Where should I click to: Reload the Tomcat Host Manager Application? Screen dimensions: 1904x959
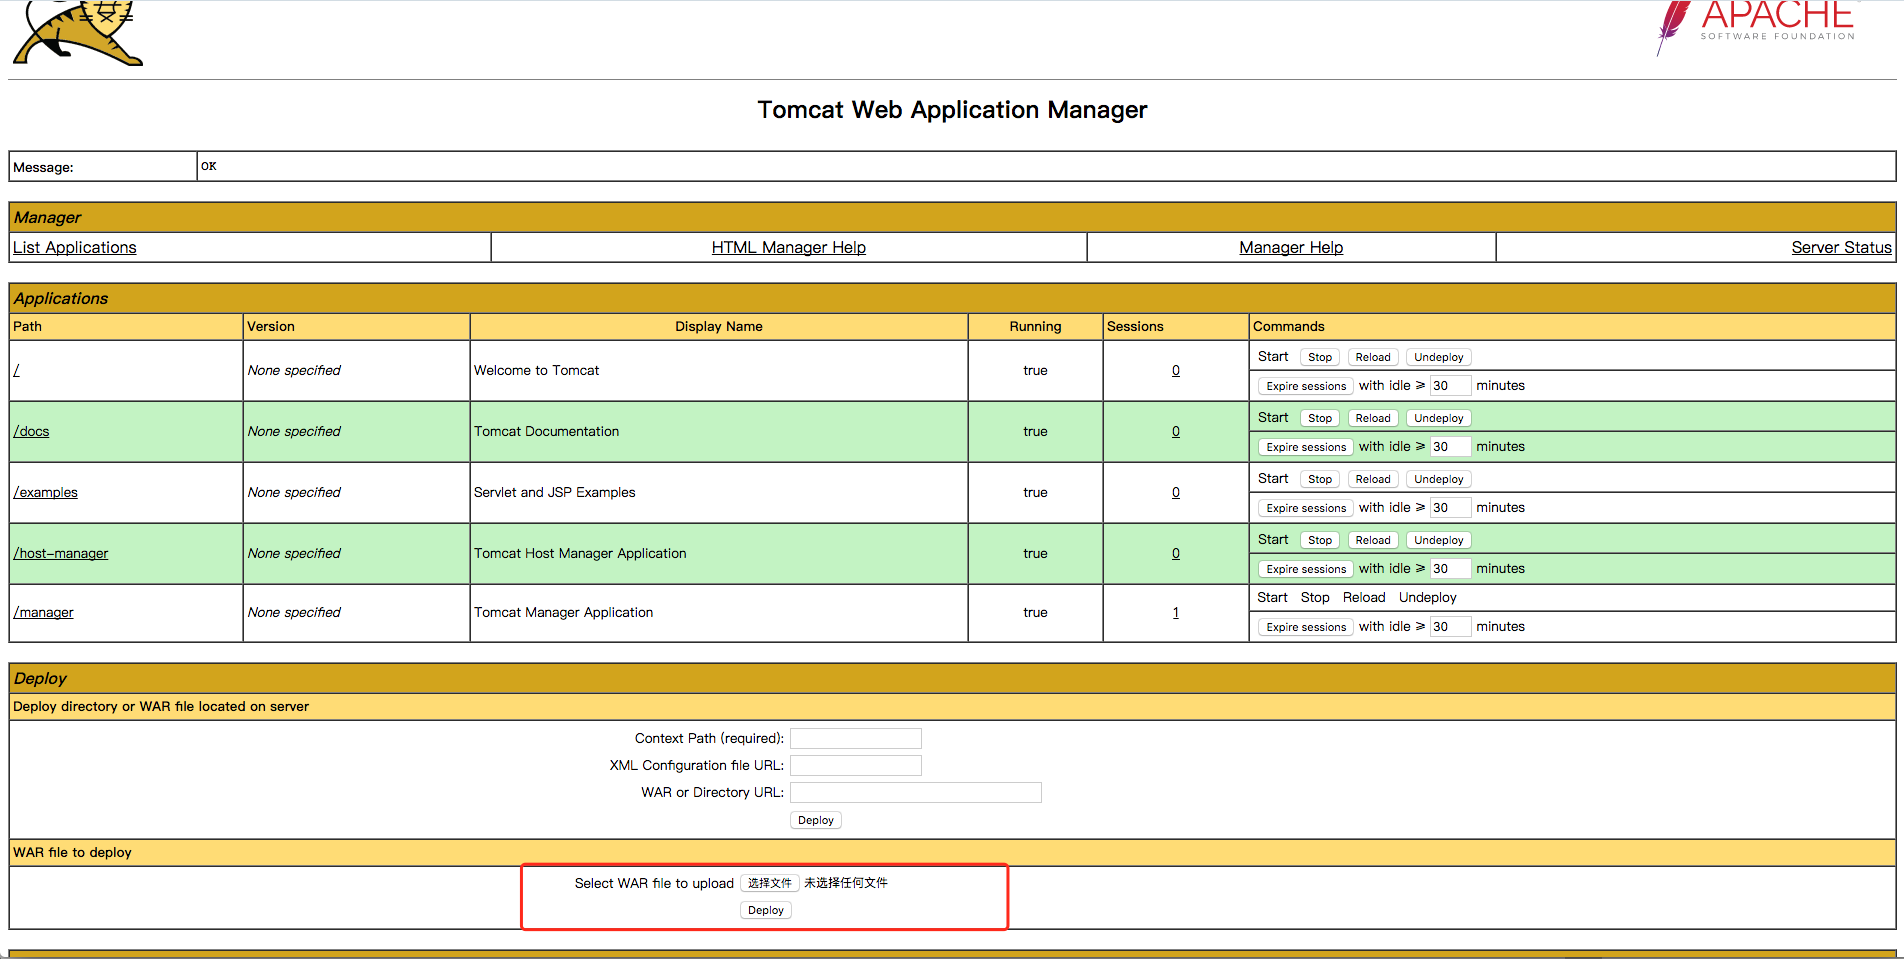click(x=1373, y=540)
